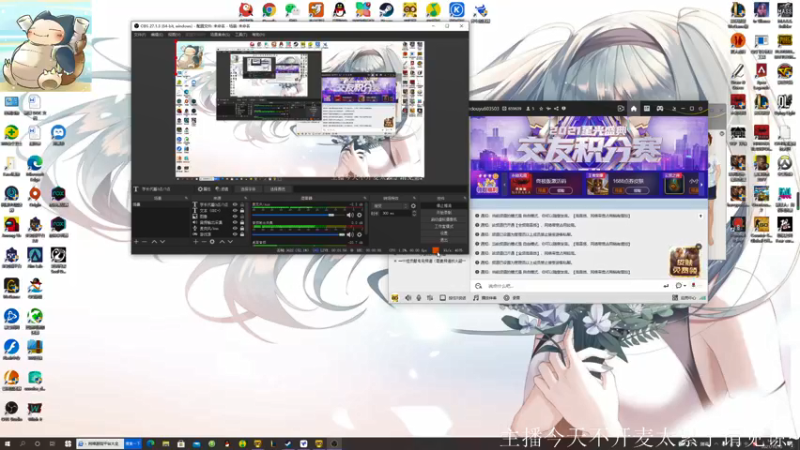Click Scene Transitions panel pop-out icon
The width and height of the screenshot is (800, 450).
tap(414, 198)
